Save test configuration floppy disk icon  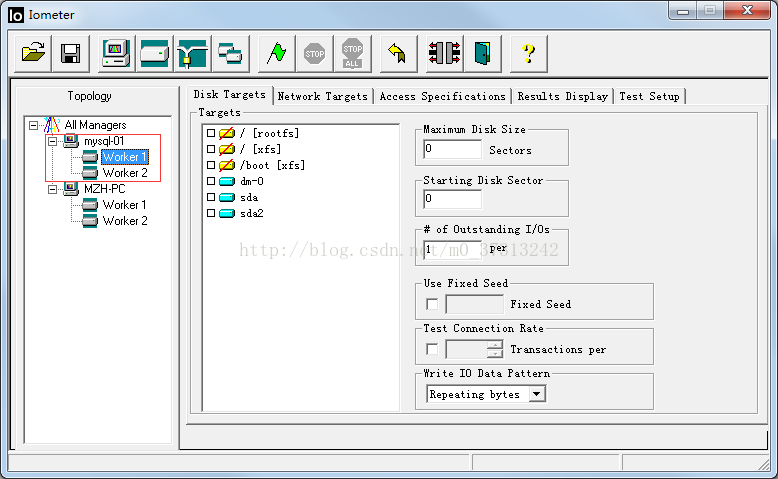(71, 53)
